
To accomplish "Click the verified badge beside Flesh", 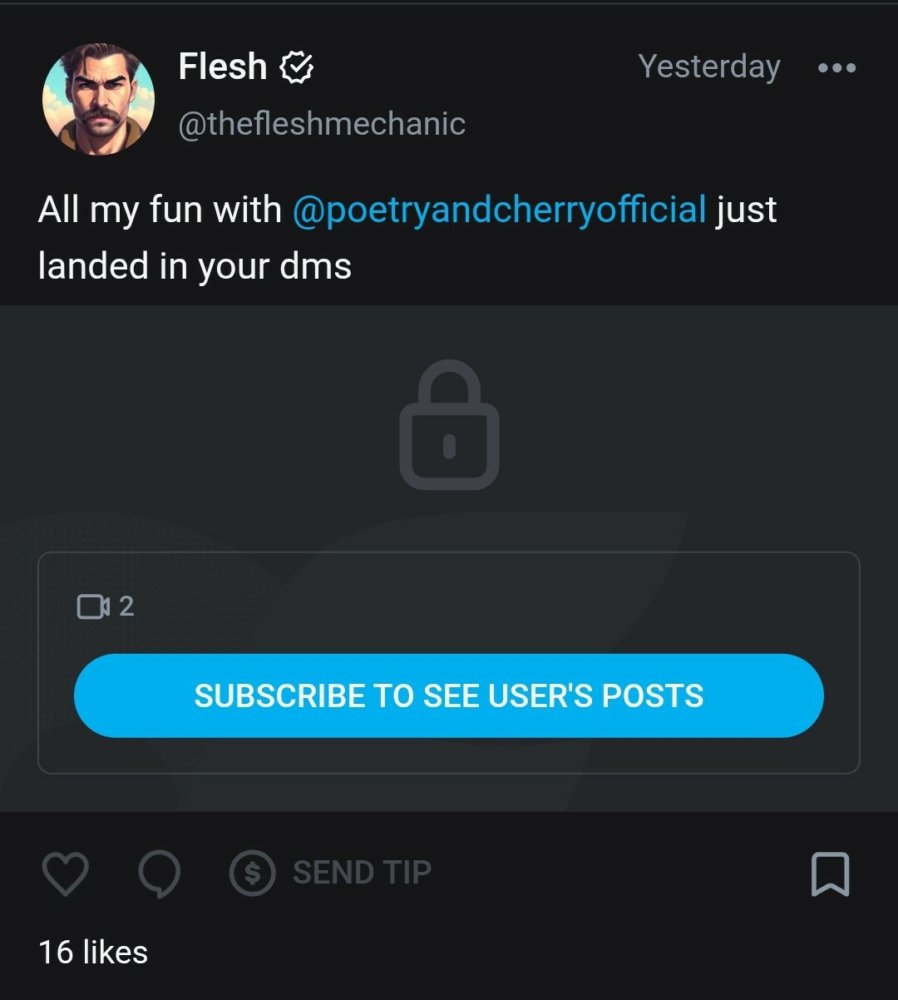I will point(297,67).
